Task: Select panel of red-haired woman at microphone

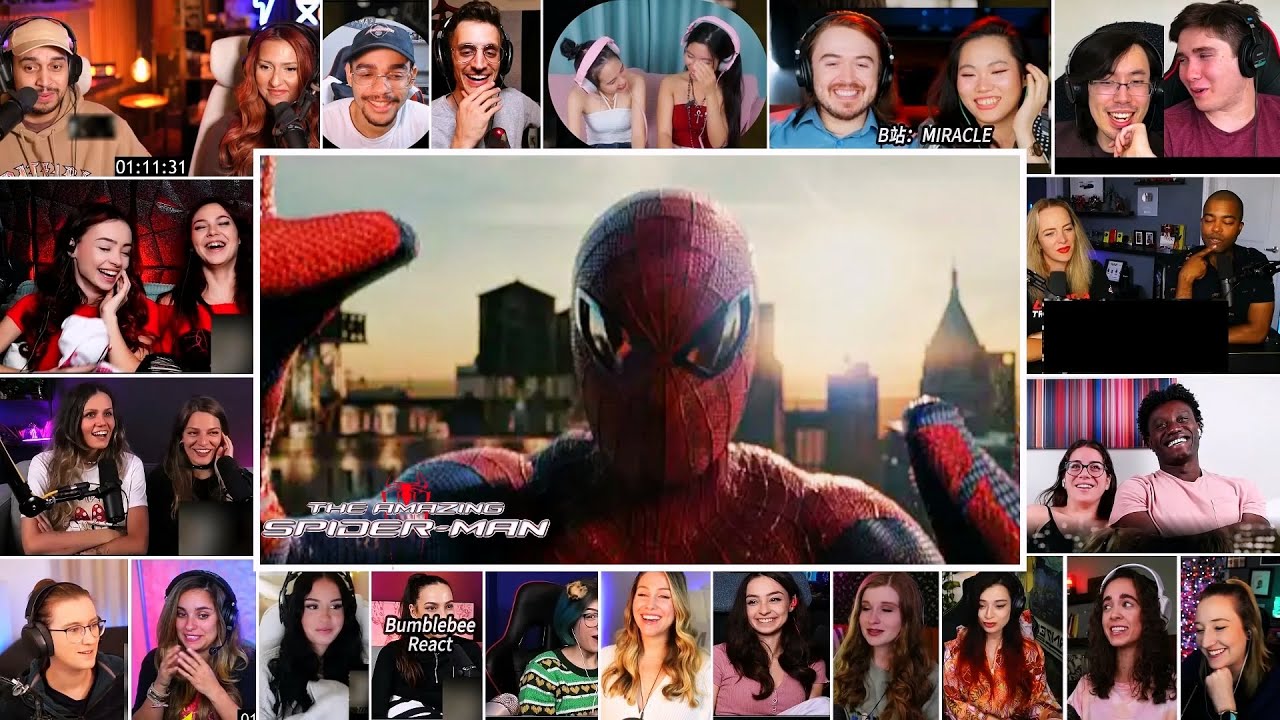Action: [256, 88]
